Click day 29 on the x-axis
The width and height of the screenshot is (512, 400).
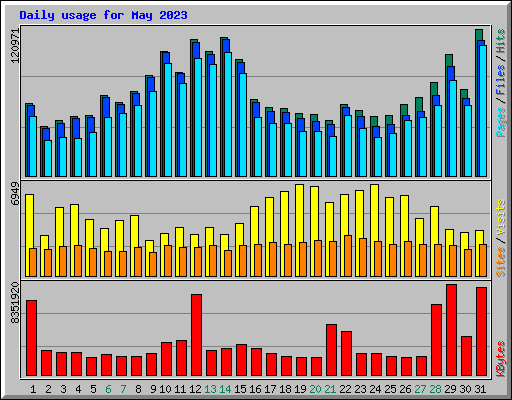tap(450, 389)
